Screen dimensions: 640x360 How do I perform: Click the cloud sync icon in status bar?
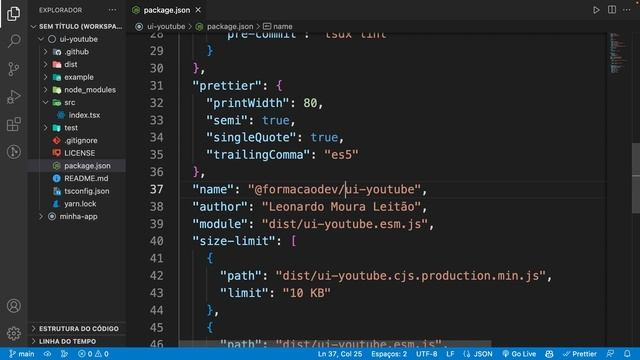pos(47,354)
